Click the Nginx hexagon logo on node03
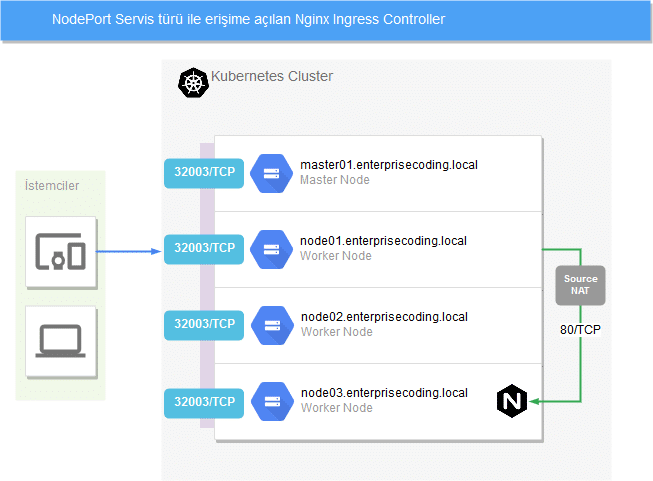The width and height of the screenshot is (653, 481). pos(512,401)
